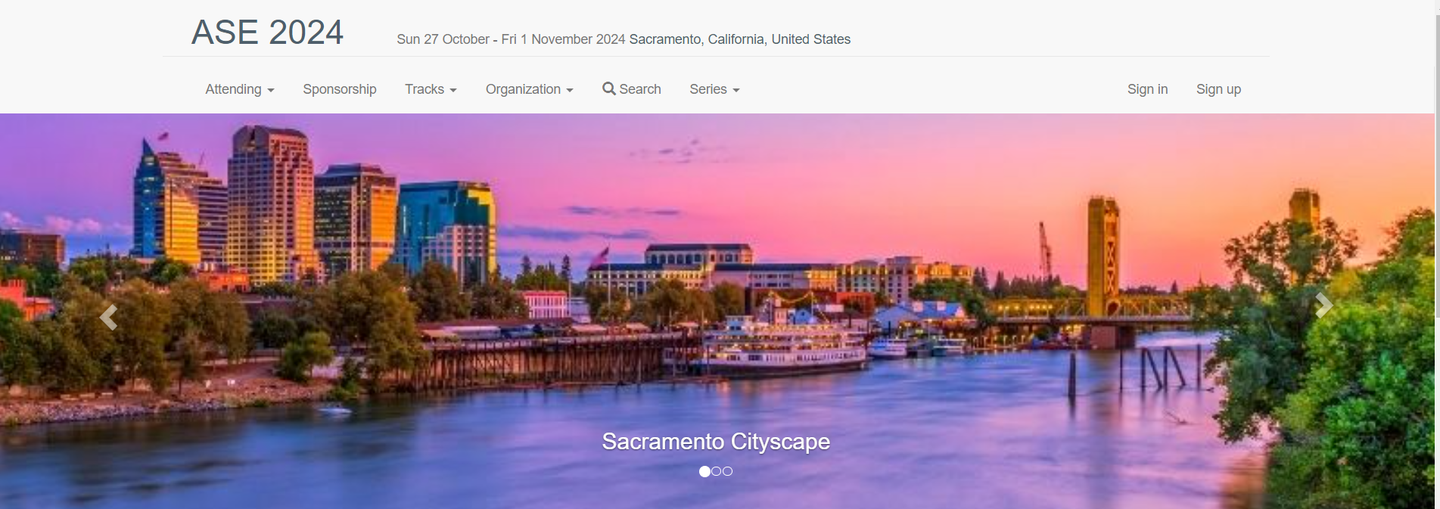1440x509 pixels.
Task: Click the ASE 2024 title link
Action: pos(268,33)
